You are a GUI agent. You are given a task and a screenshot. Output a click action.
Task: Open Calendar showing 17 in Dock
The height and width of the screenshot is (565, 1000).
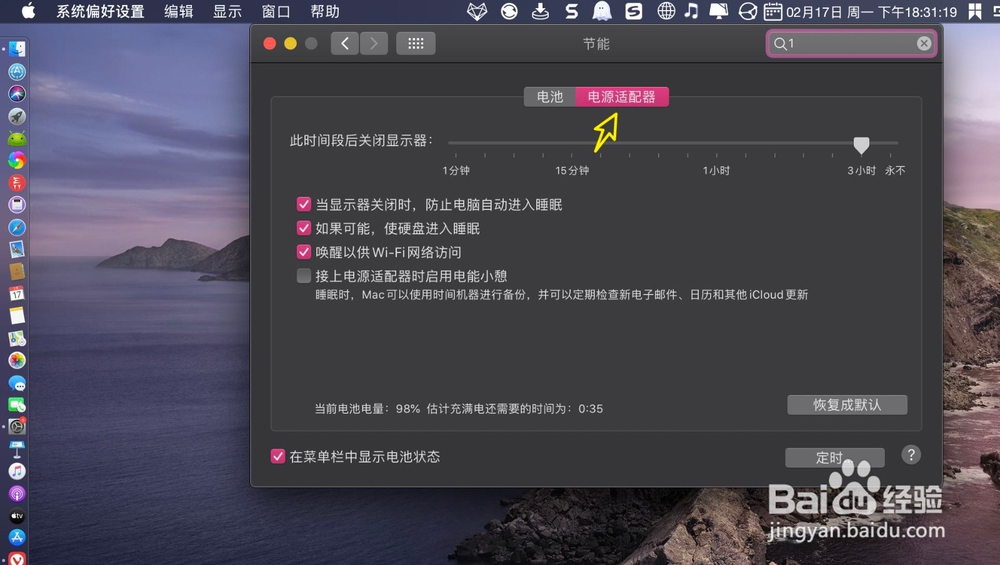(x=17, y=294)
